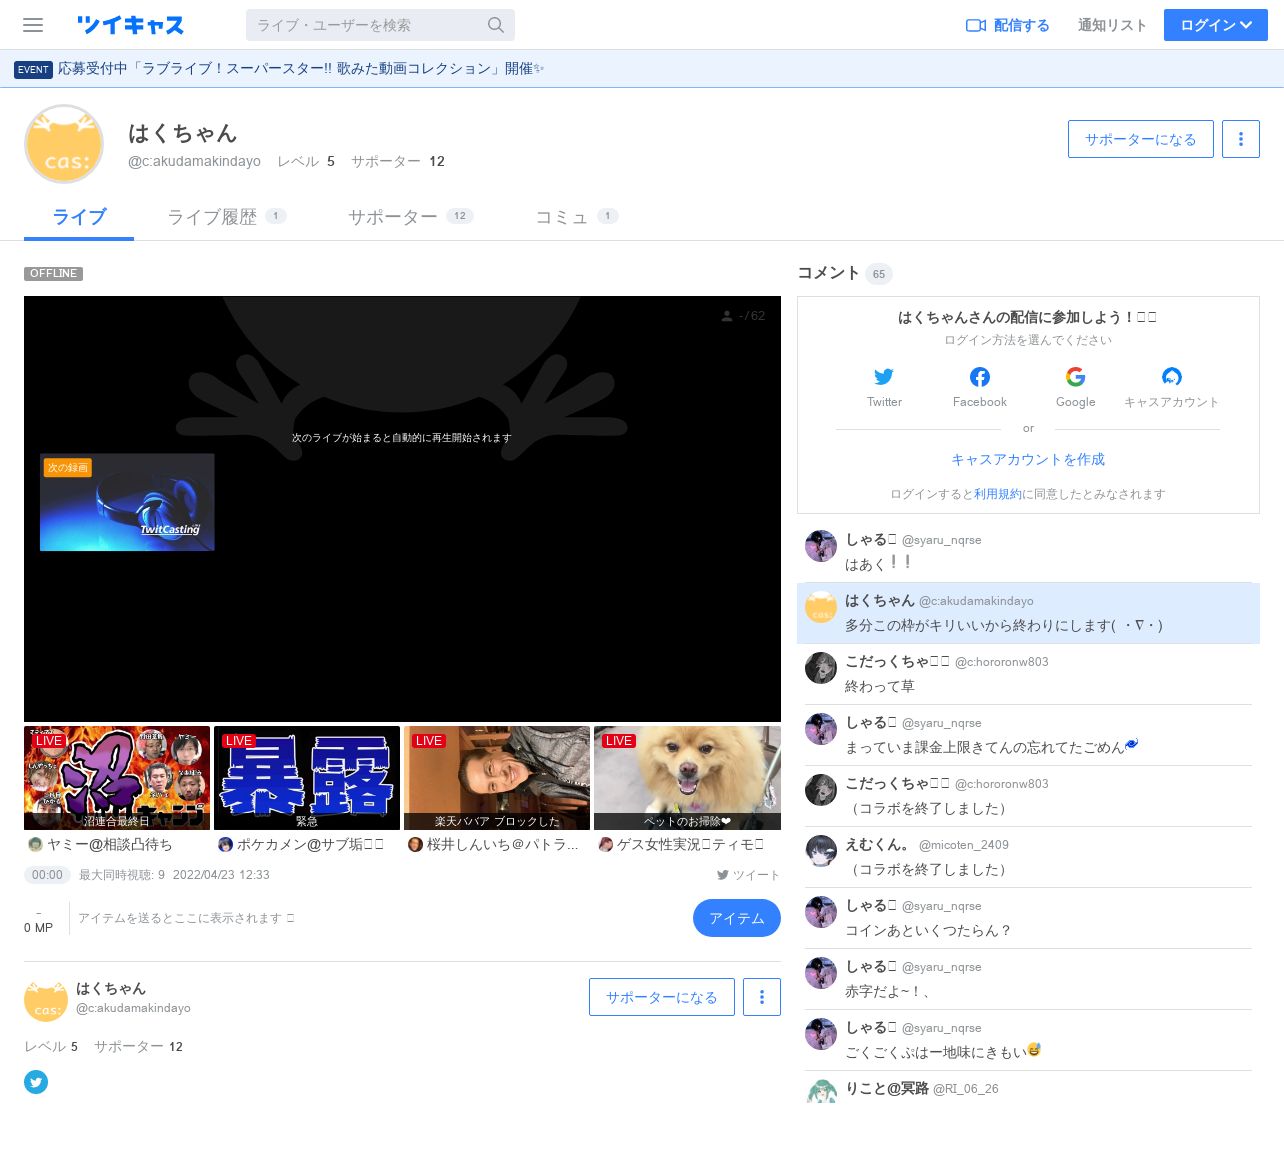Click the TwitCasting logo
The width and height of the screenshot is (1284, 1167).
130,25
